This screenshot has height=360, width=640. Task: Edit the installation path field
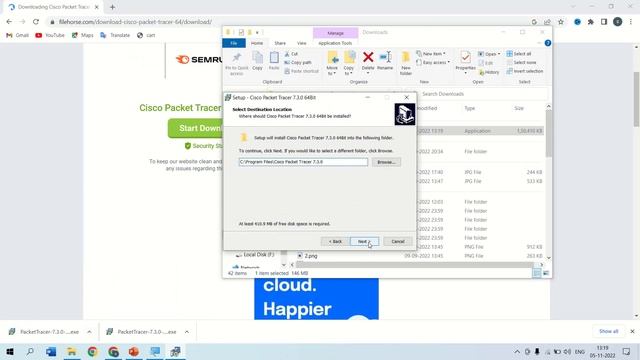[x=303, y=162]
